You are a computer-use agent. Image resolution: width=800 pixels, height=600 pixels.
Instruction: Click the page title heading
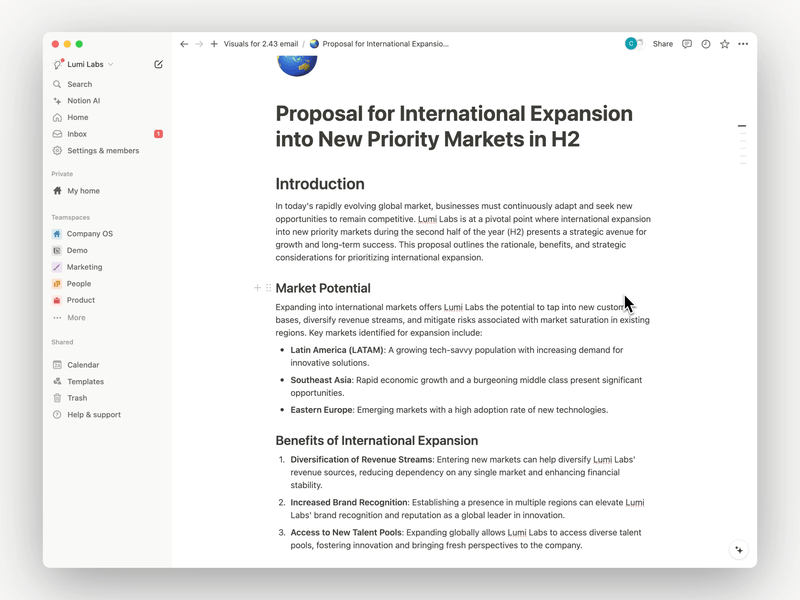(454, 126)
